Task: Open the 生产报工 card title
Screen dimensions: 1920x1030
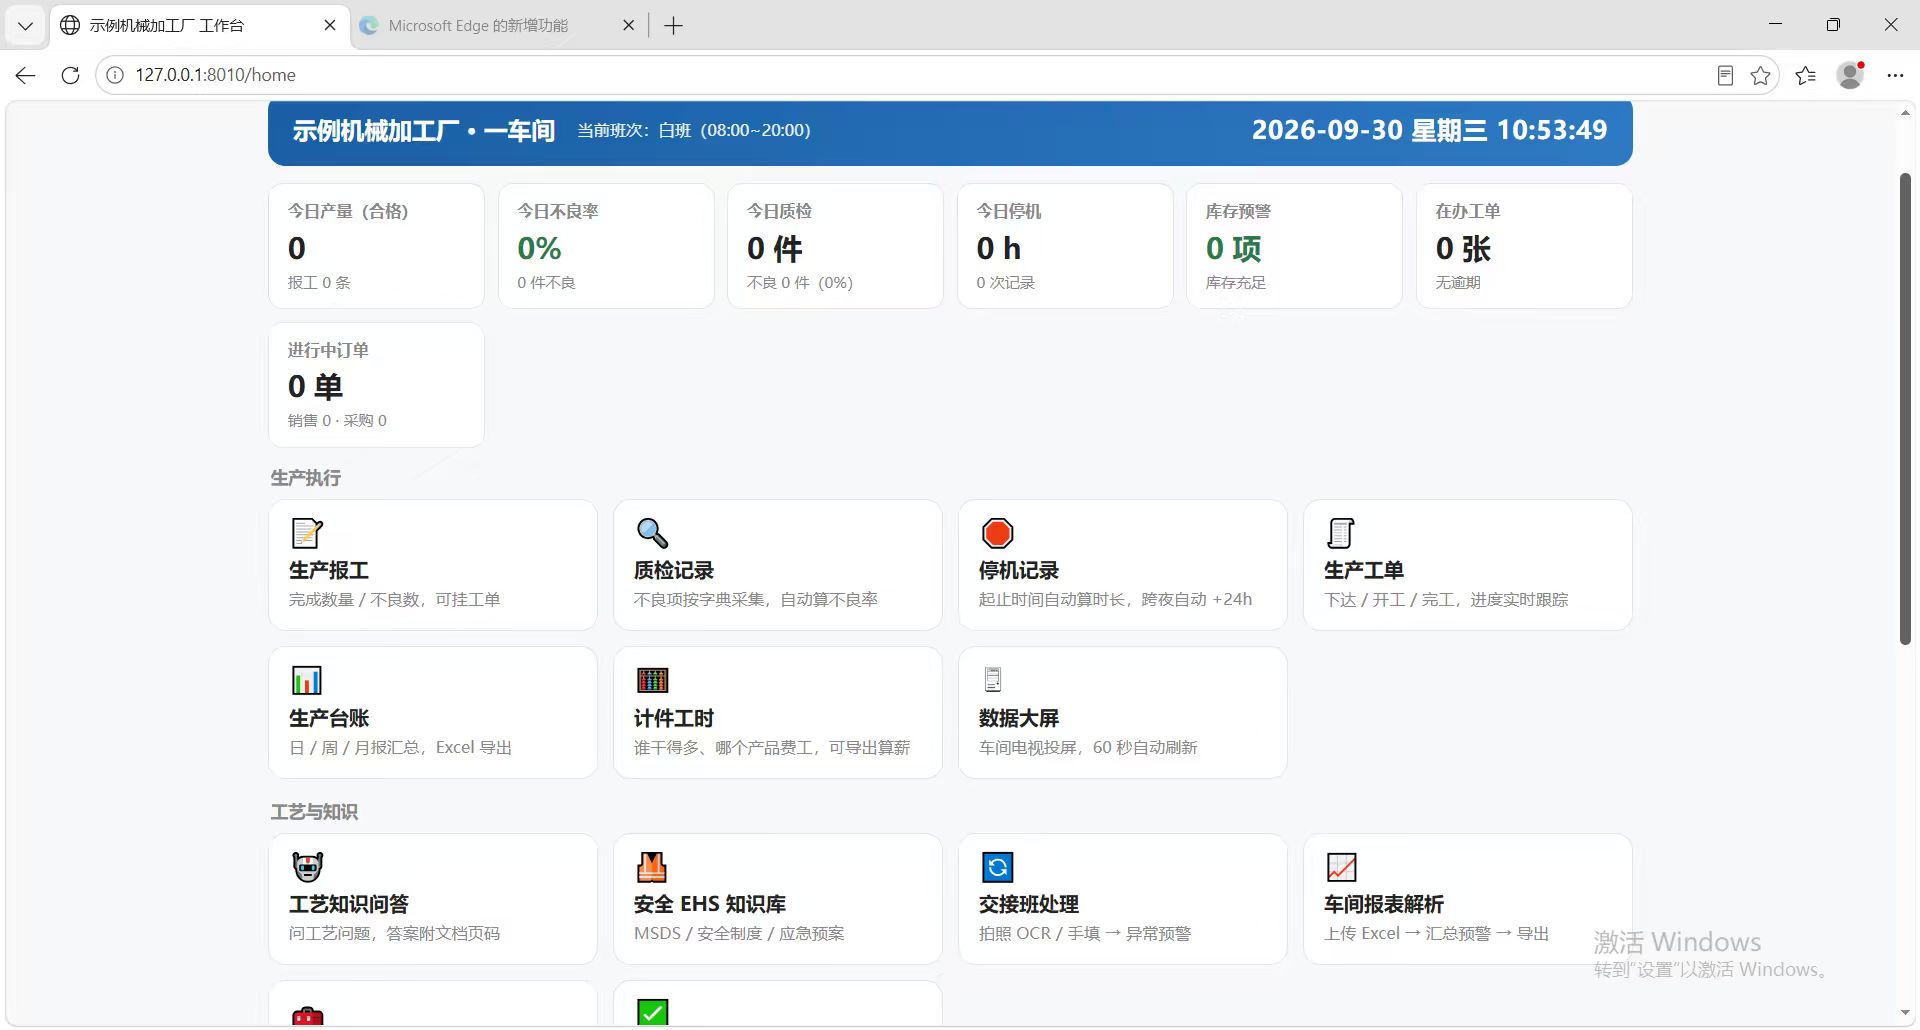Action: pos(329,570)
